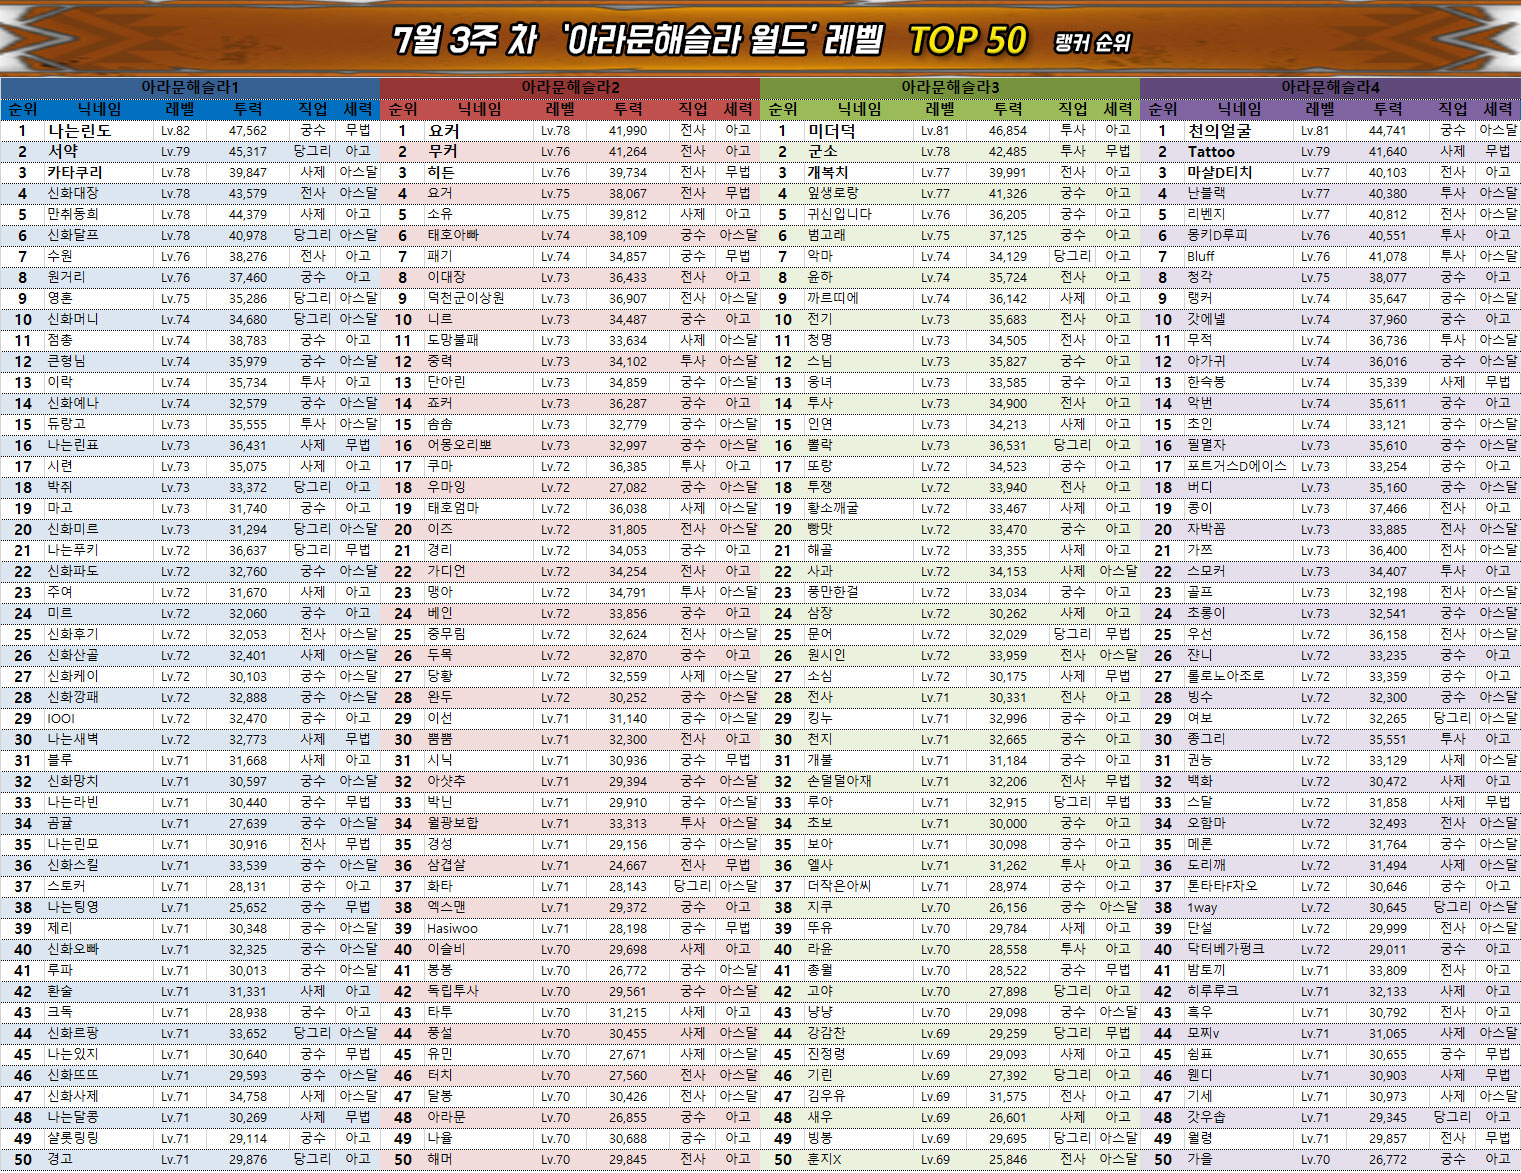Click nickname 마샬D티치

coord(1220,172)
